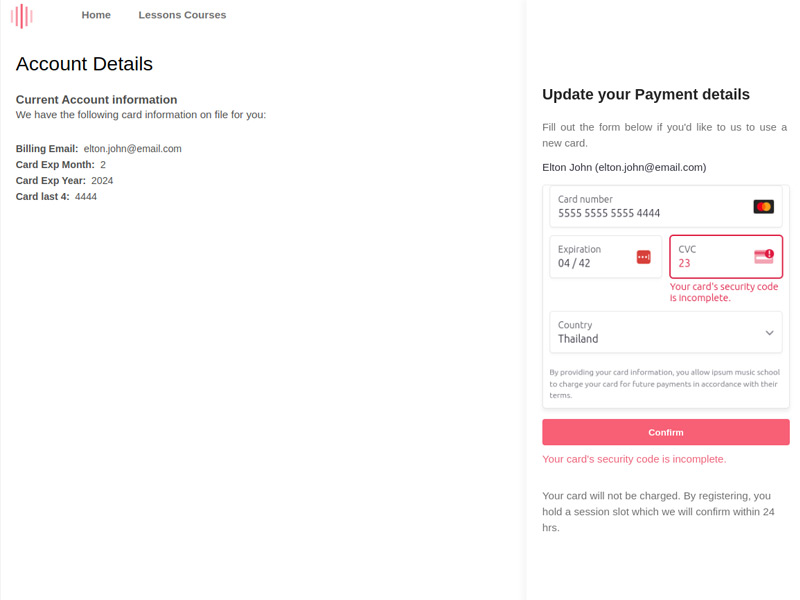Click the Mastercard brand icon

[x=763, y=207]
